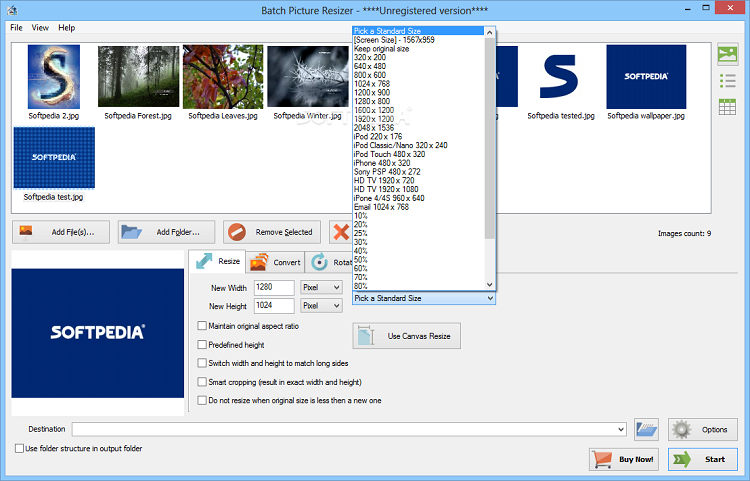Click the Buy Now! button
The height and width of the screenshot is (481, 750).
(624, 459)
